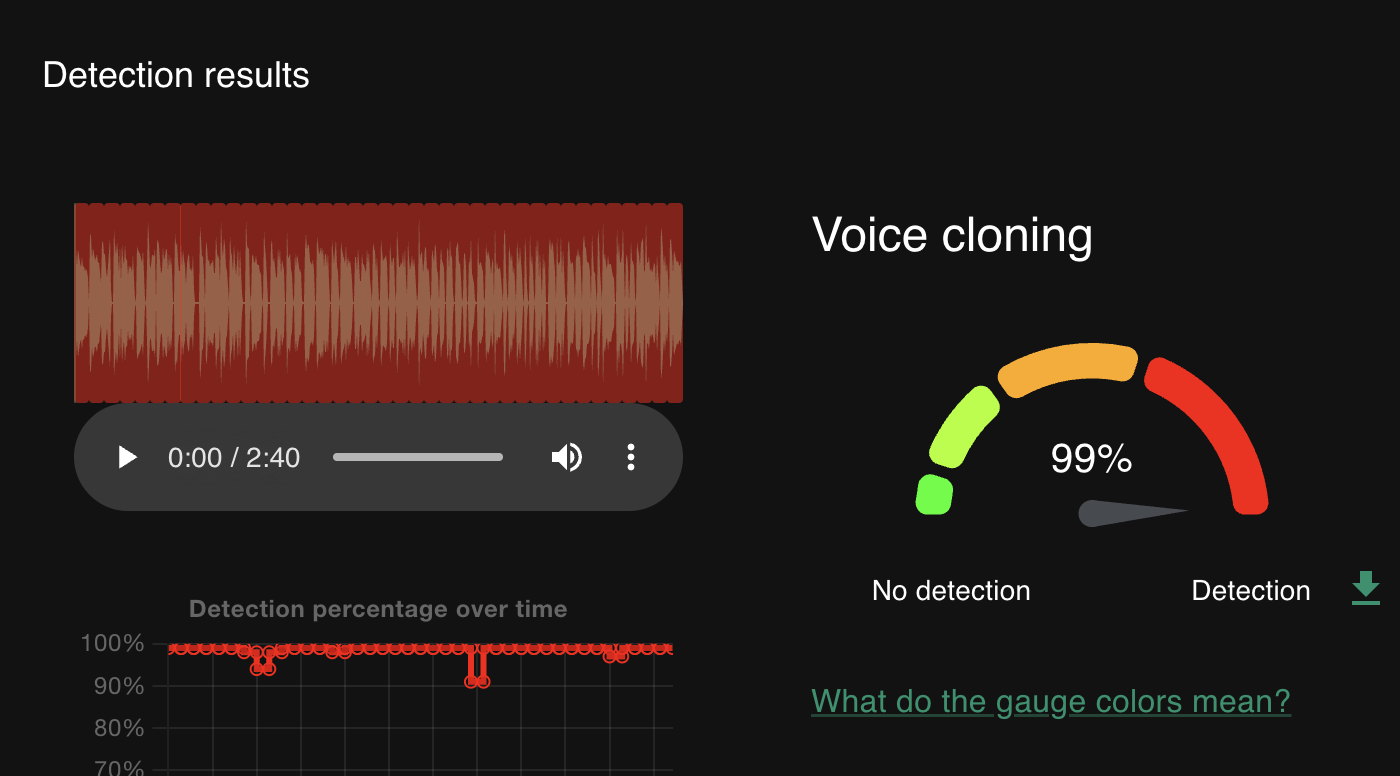
Task: Play the audio recording
Action: [x=127, y=458]
